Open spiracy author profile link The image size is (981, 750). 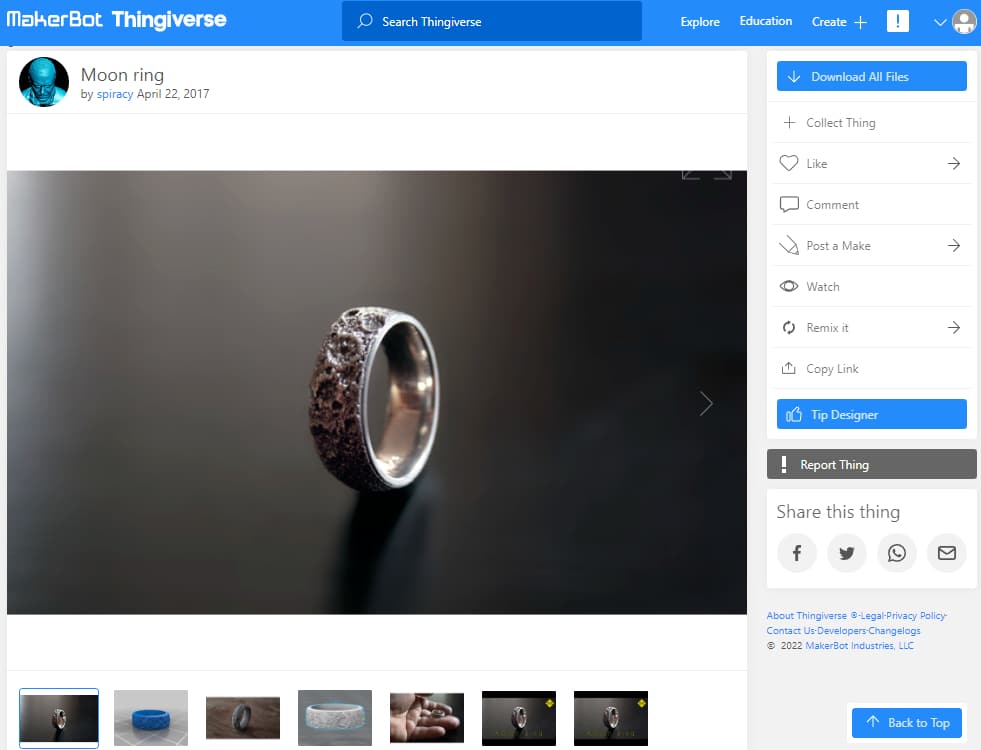click(x=114, y=94)
